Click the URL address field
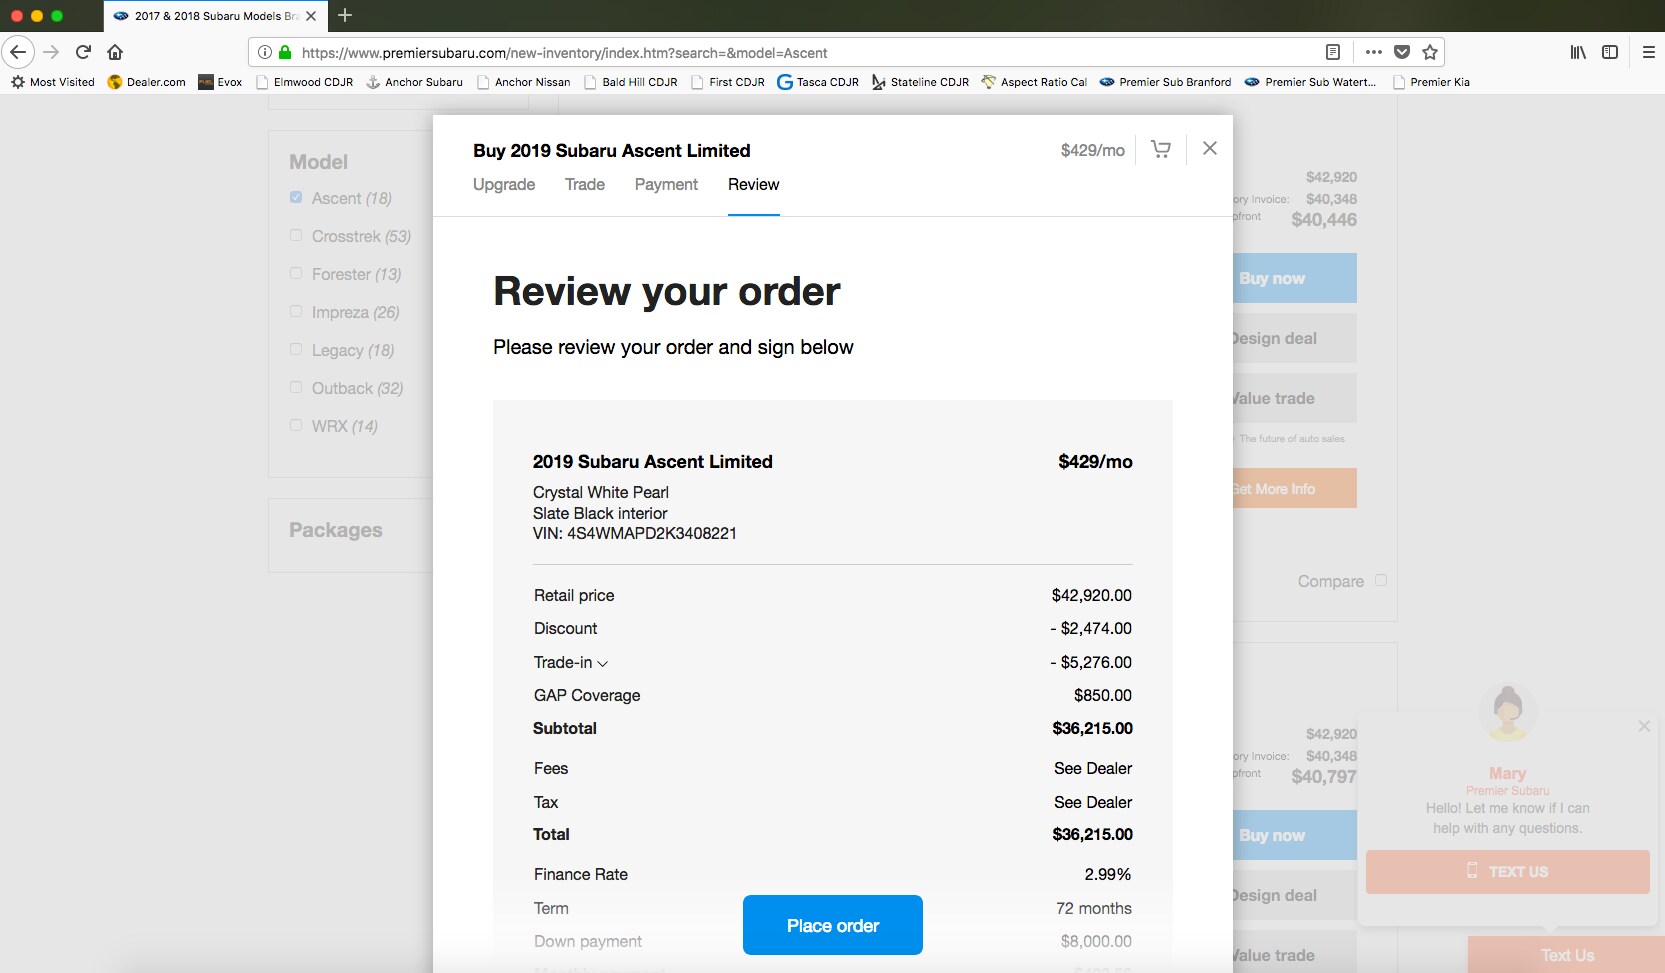Viewport: 1665px width, 973px height. 800,53
